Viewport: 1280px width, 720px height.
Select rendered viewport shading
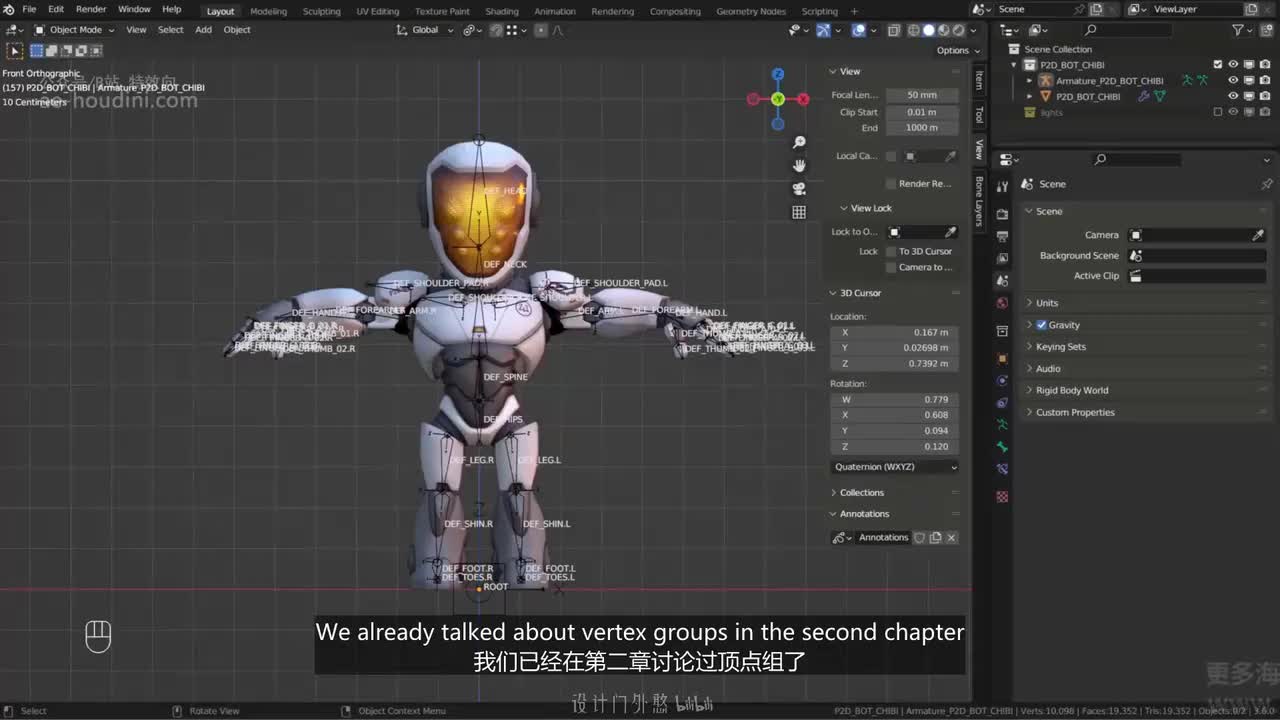(958, 30)
